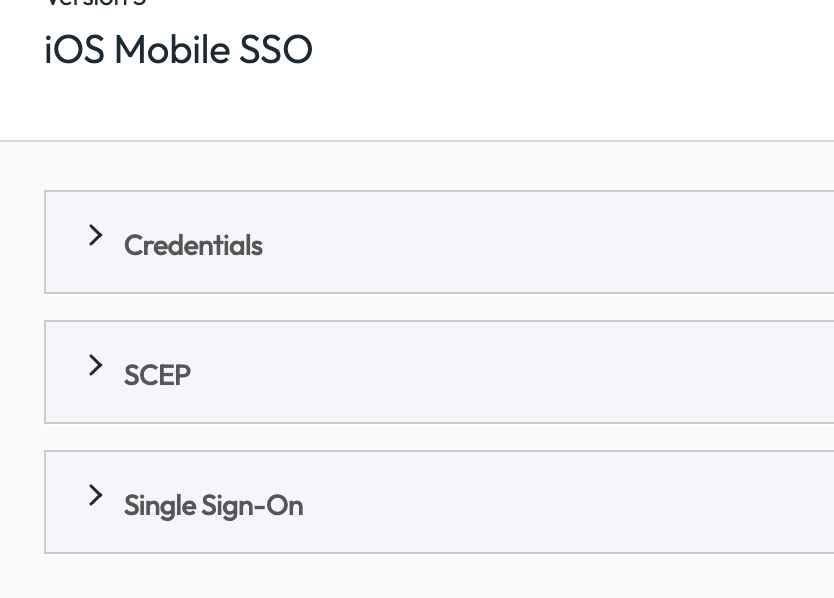Click the chevron icon beside SCEP
The width and height of the screenshot is (834, 598).
[x=96, y=365]
